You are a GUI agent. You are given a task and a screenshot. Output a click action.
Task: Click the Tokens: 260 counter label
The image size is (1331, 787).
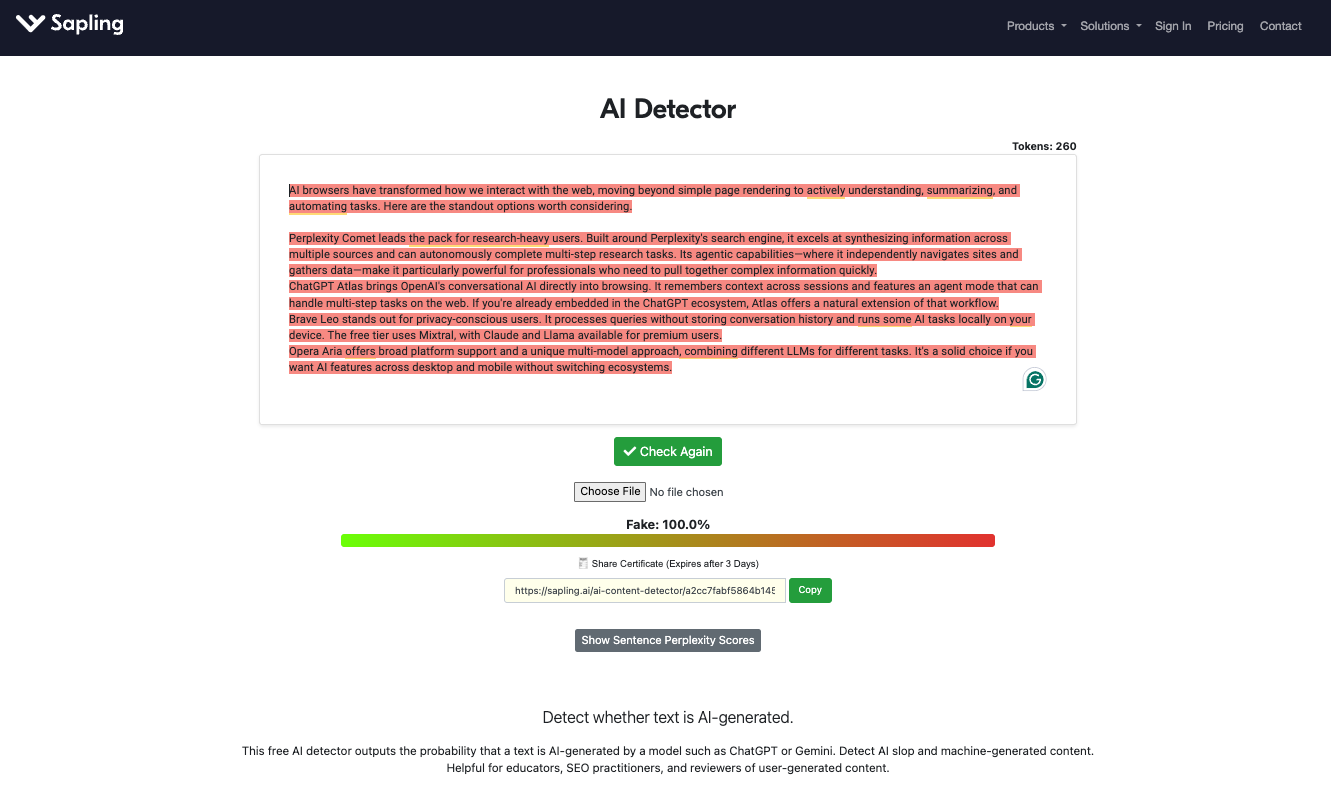[x=1044, y=146]
